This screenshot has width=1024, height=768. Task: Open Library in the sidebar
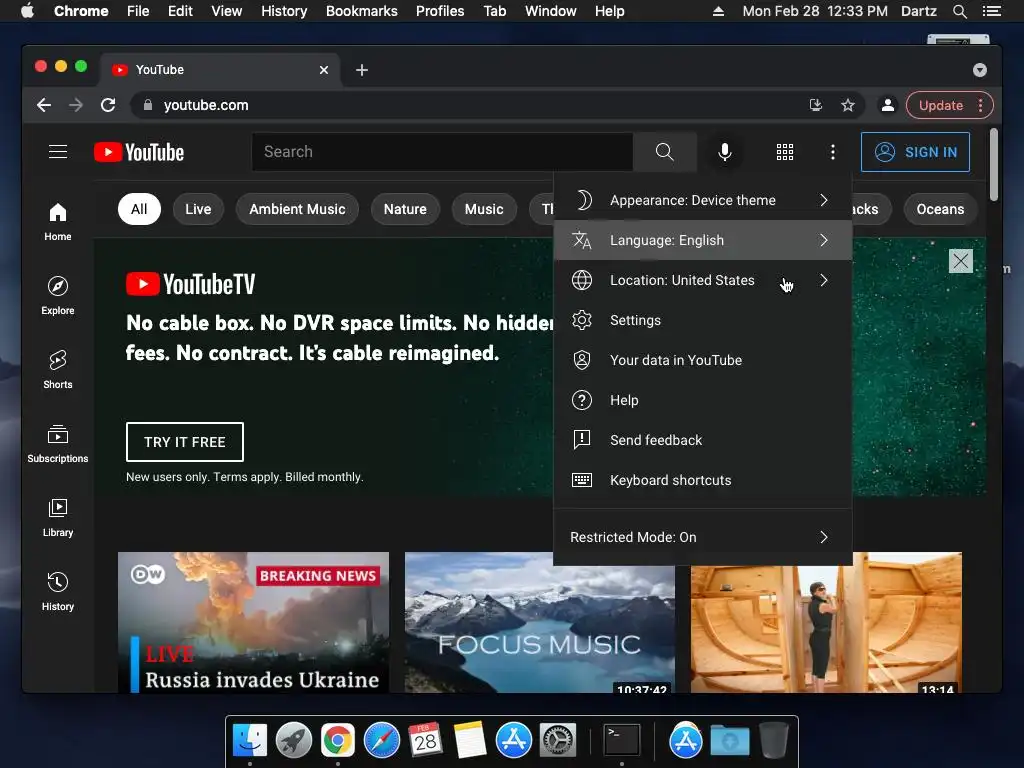point(57,518)
